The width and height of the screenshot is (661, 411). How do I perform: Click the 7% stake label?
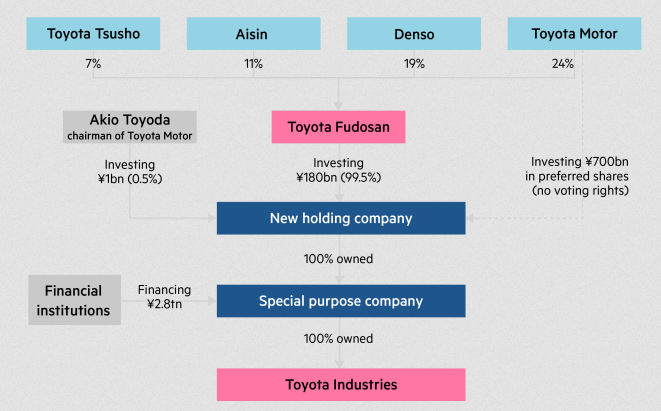click(93, 64)
